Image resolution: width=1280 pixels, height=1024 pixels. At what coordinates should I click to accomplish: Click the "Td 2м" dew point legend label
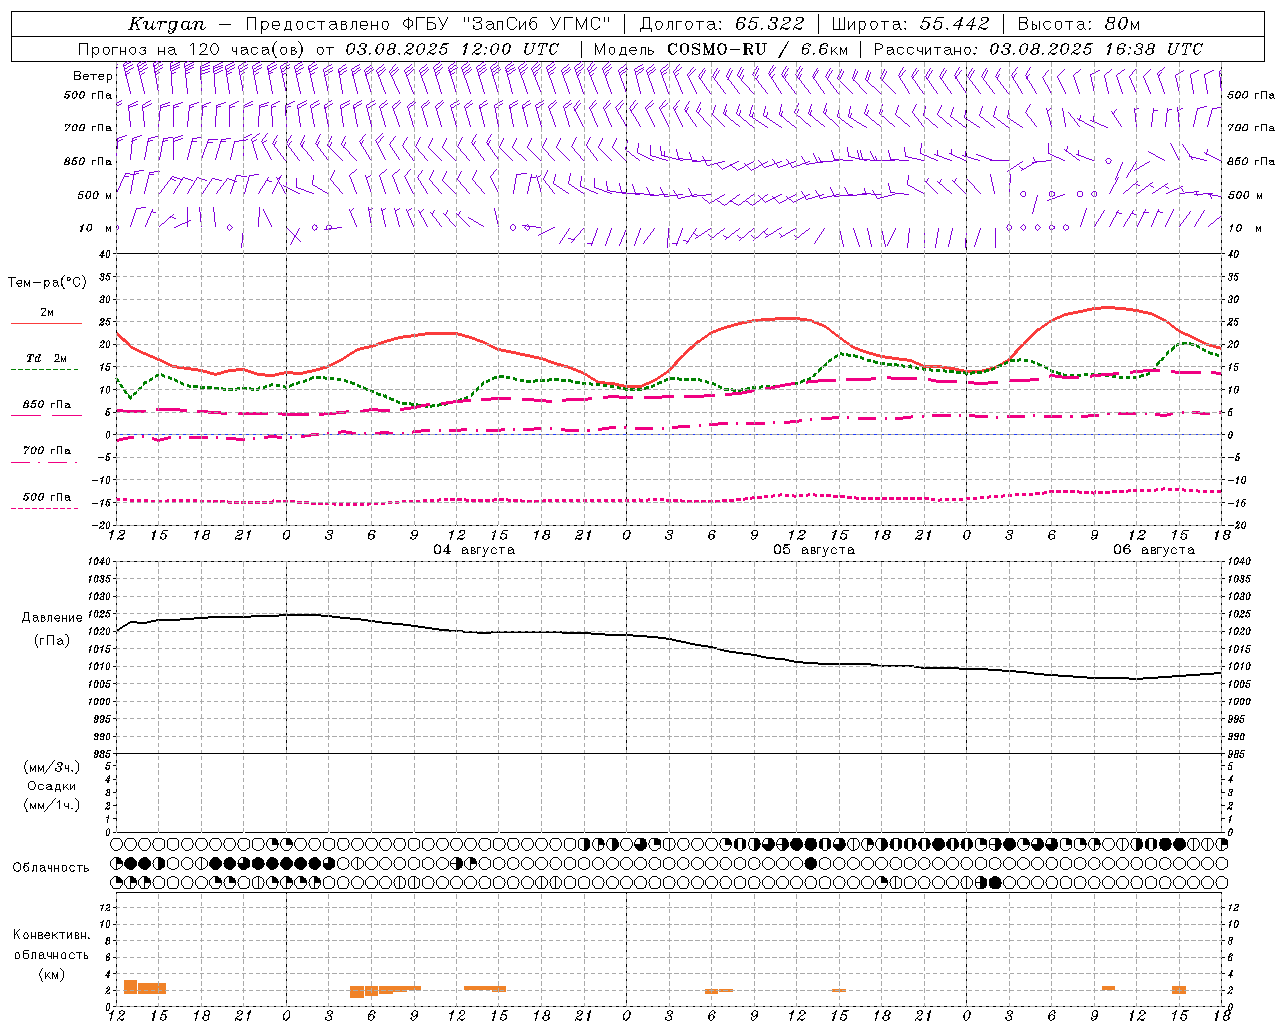(x=46, y=358)
